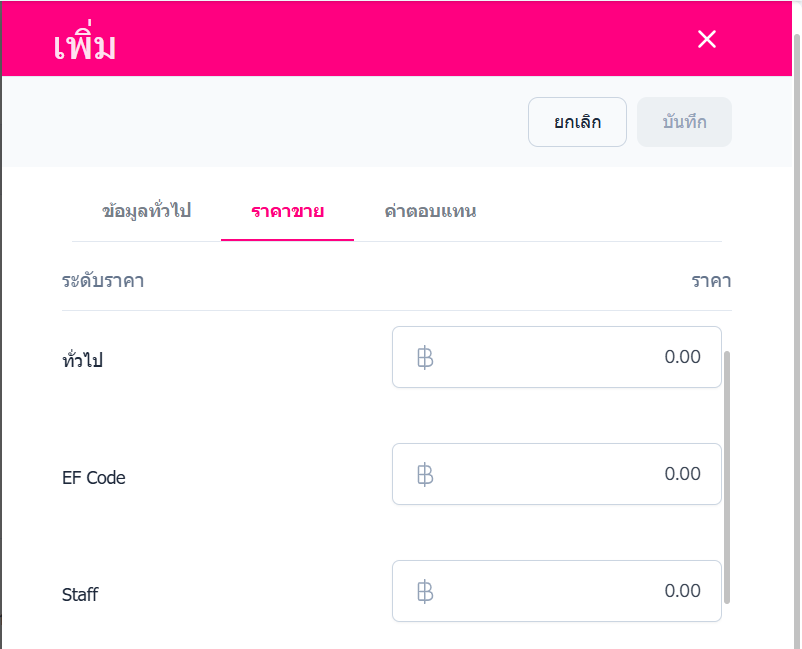802x649 pixels.
Task: Select the EF Code price level label
Action: click(x=94, y=478)
